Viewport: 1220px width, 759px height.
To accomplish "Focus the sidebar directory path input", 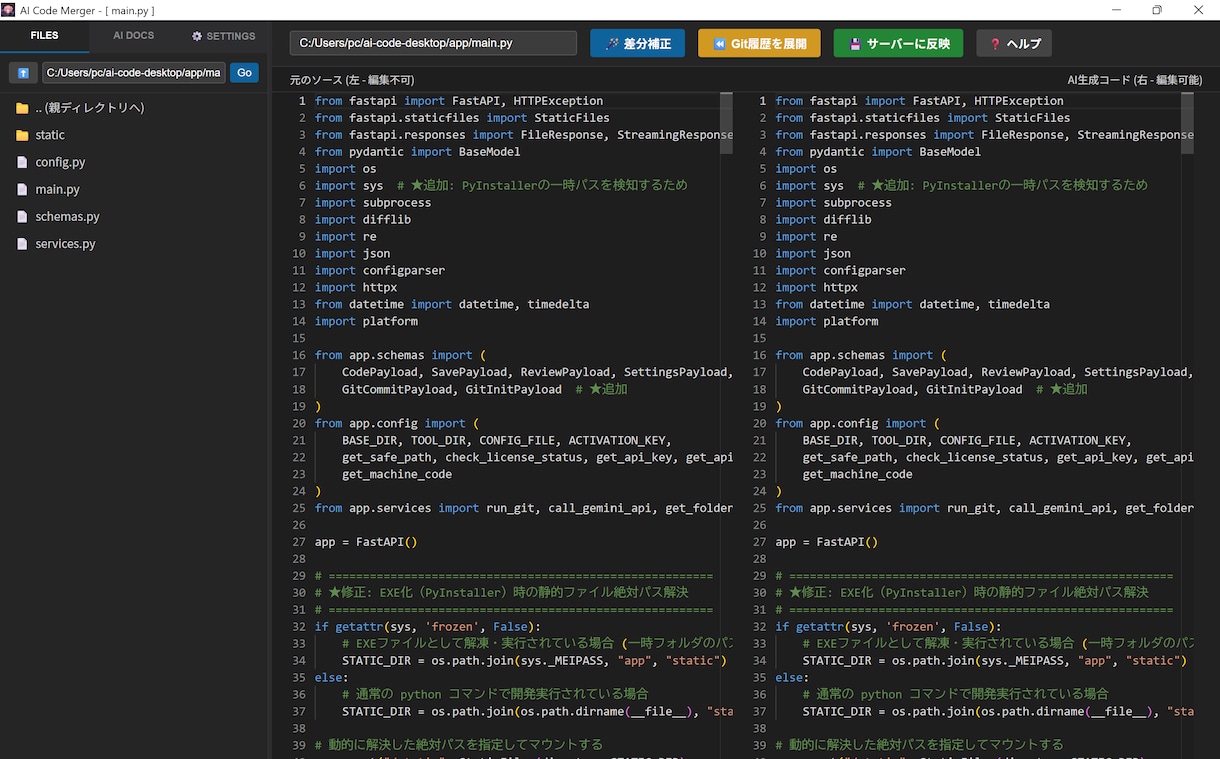I will 134,73.
